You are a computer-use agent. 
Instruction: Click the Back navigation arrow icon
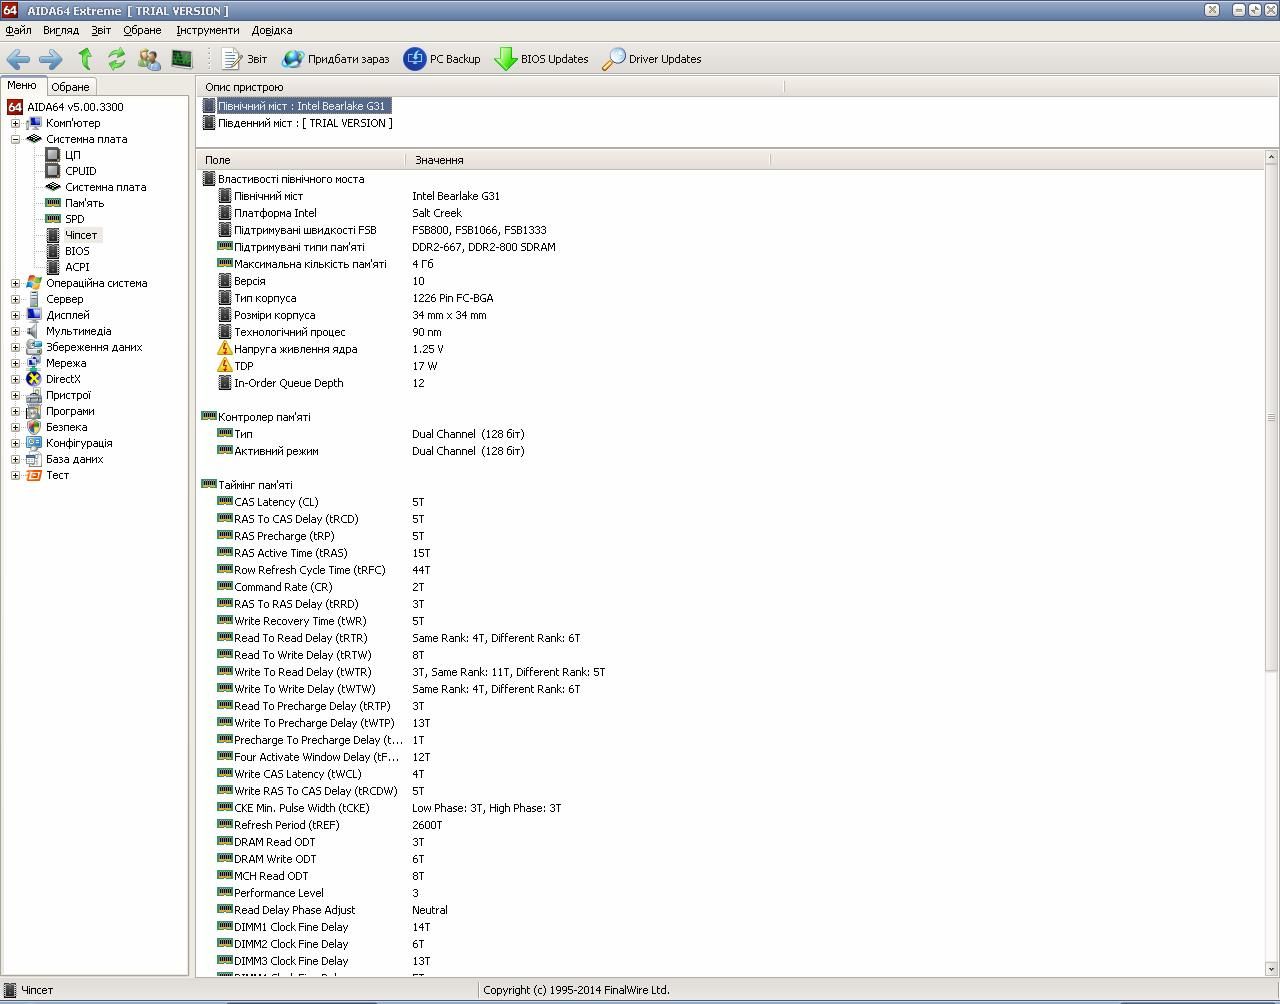pyautogui.click(x=18, y=59)
